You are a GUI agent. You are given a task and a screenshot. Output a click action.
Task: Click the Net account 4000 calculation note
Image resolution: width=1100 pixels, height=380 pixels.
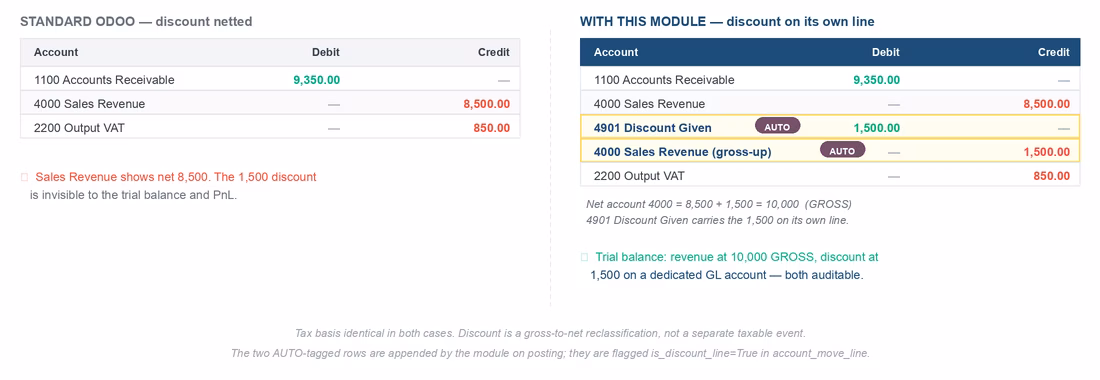click(718, 204)
